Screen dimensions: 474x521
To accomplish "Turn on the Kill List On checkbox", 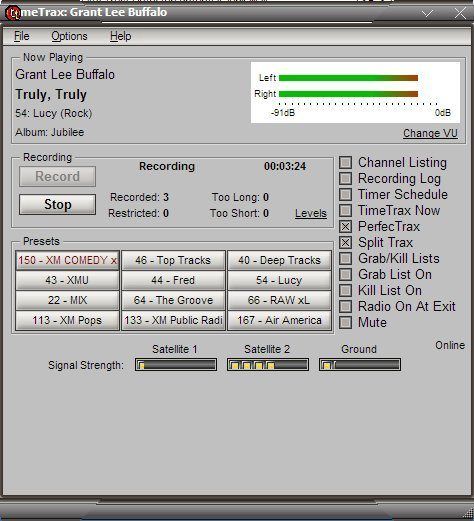I will [345, 290].
